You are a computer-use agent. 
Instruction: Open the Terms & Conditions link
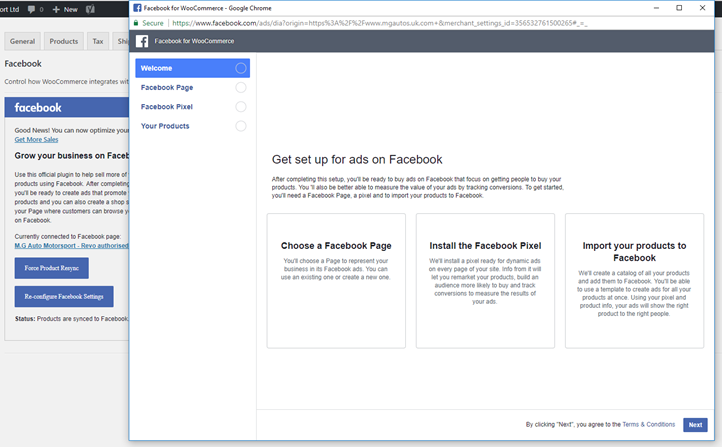click(648, 424)
